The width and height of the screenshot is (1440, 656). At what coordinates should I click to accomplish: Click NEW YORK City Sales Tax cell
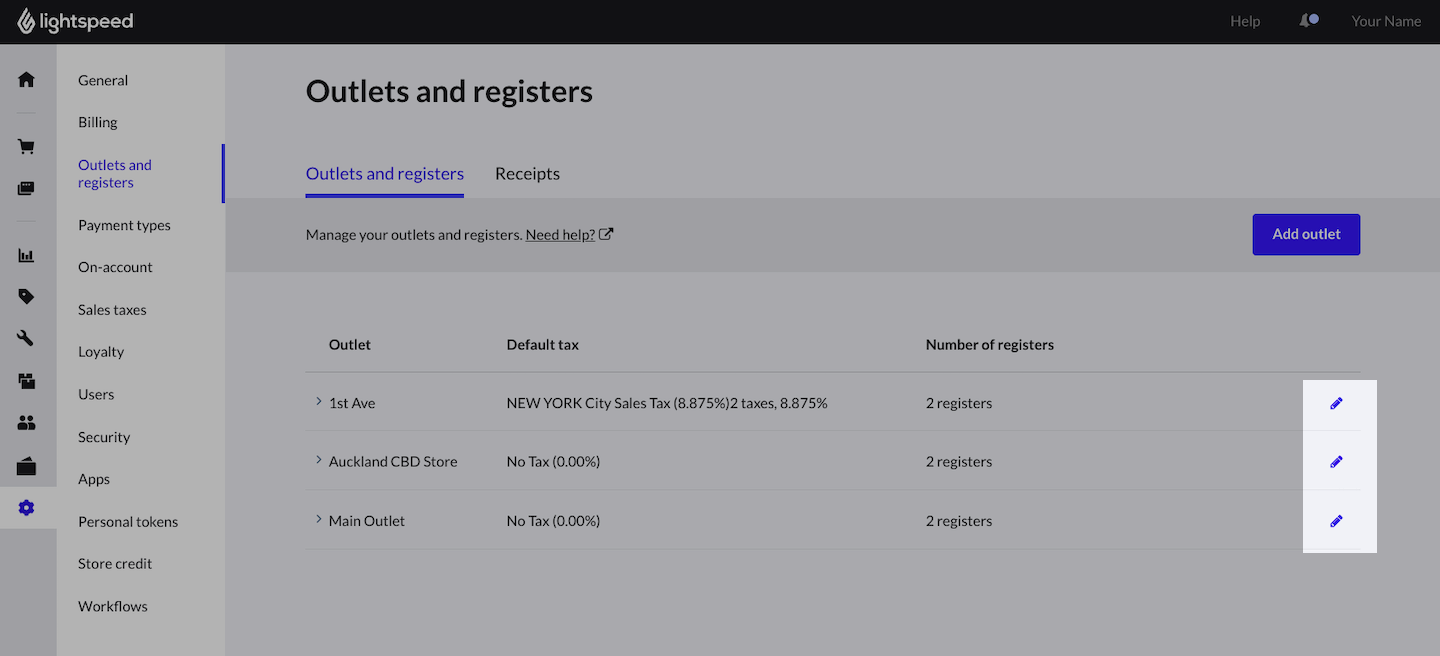pyautogui.click(x=667, y=403)
